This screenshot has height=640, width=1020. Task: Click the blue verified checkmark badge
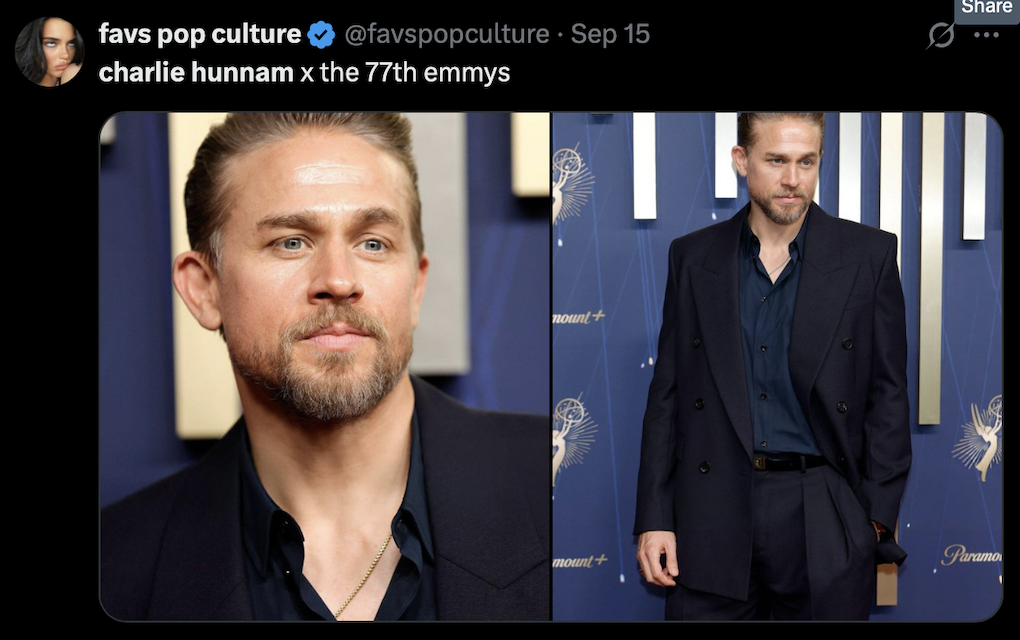pyautogui.click(x=321, y=35)
